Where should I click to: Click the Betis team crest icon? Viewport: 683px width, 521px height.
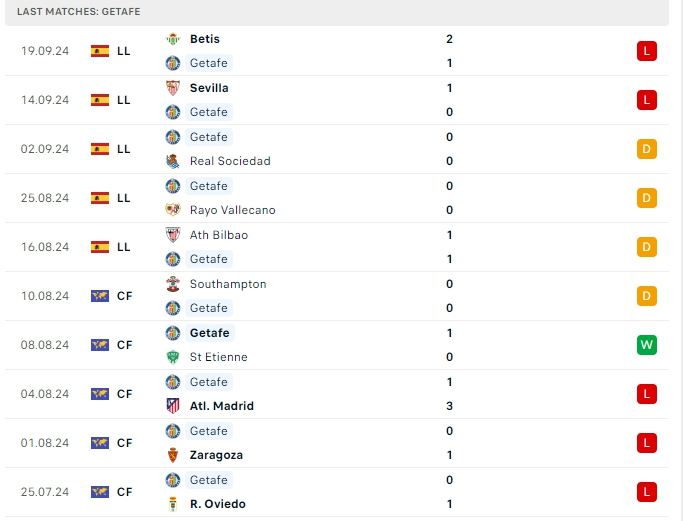(x=172, y=39)
